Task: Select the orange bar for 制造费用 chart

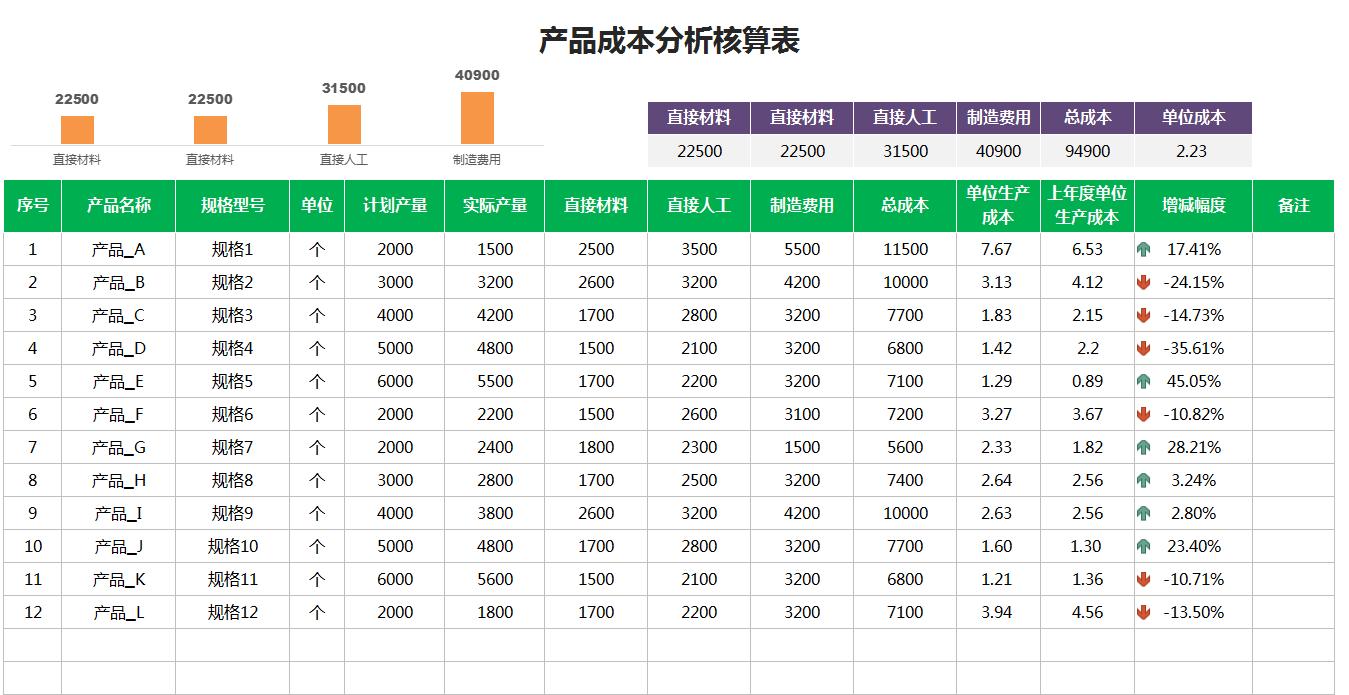Action: tap(477, 117)
